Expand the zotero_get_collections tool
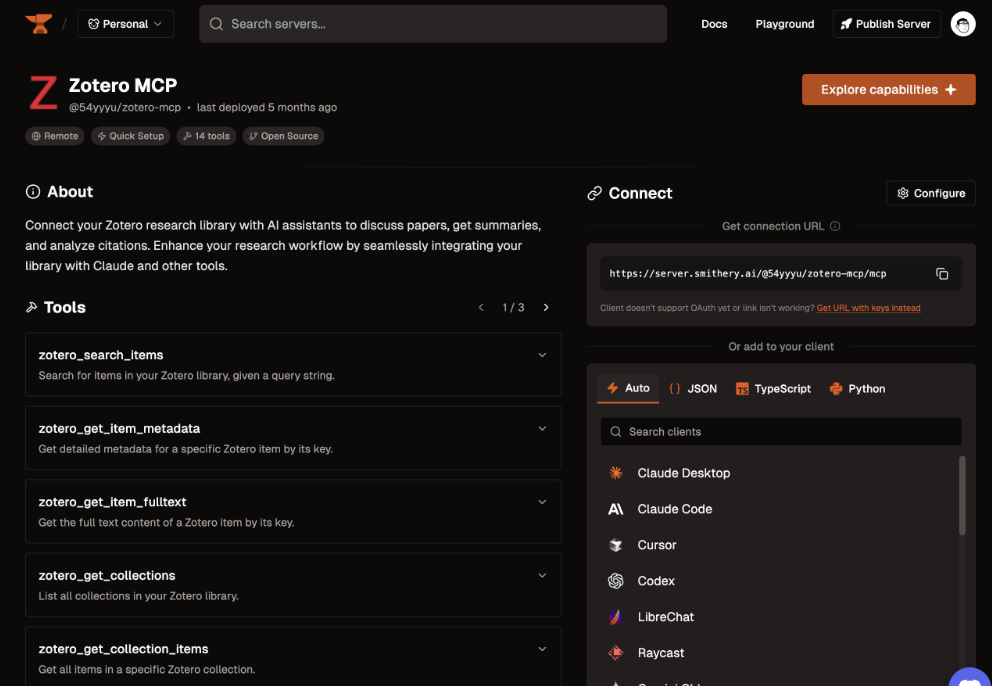Image resolution: width=992 pixels, height=686 pixels. 542,576
